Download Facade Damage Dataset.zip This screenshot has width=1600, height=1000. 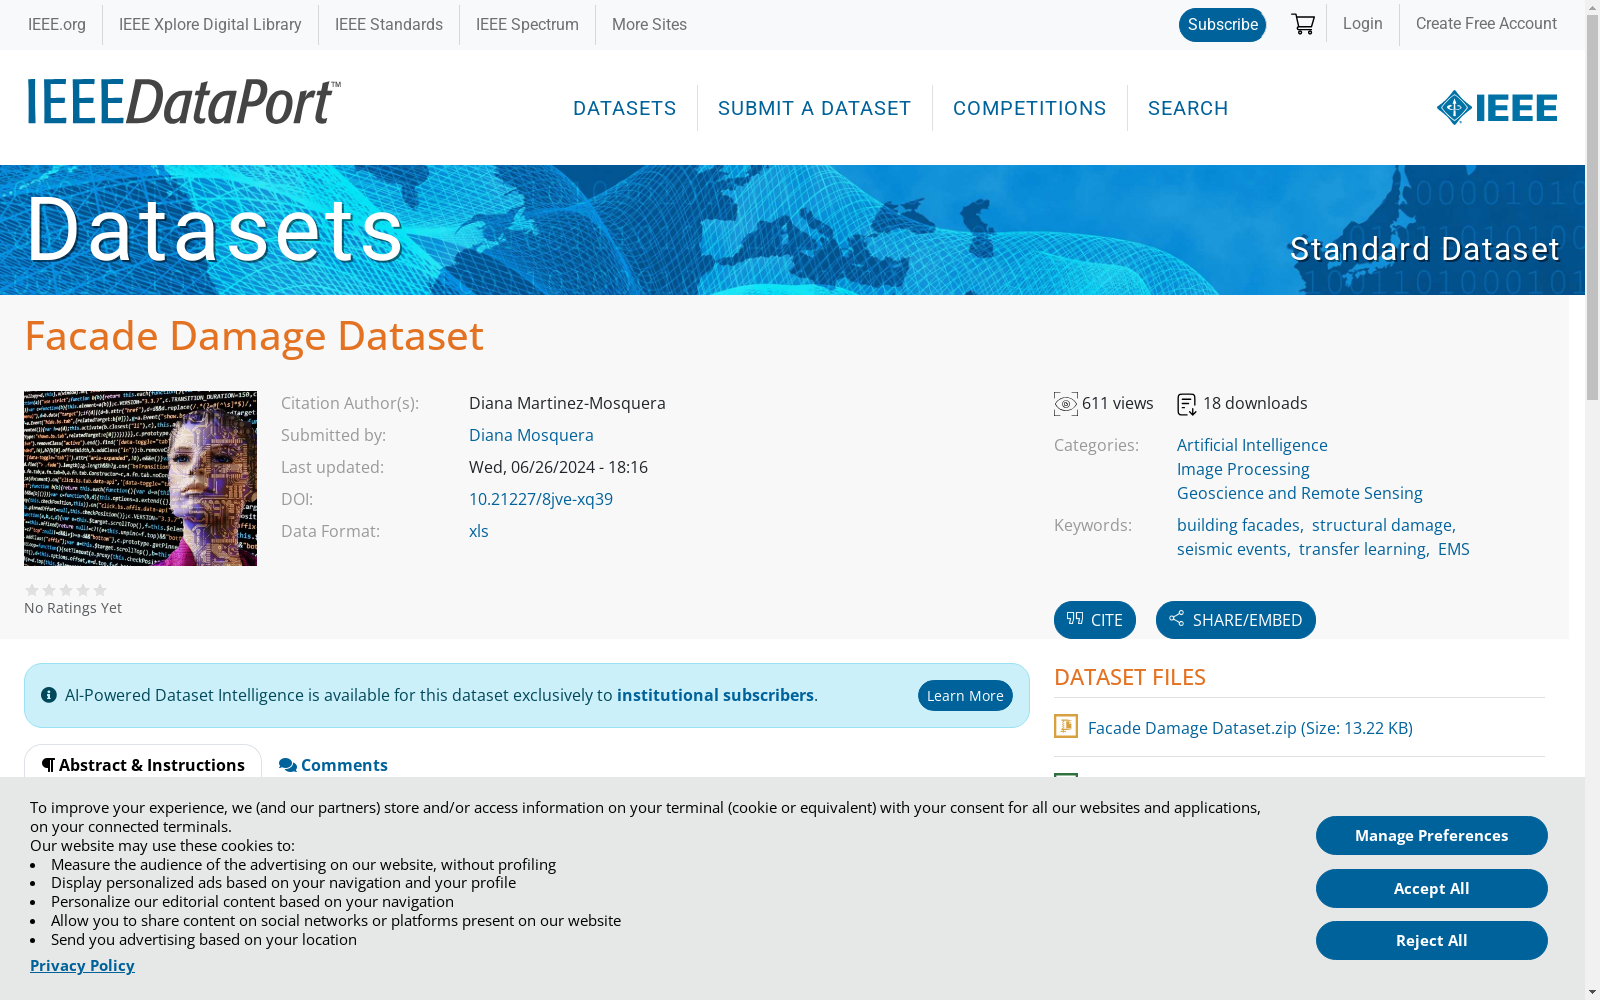pos(1250,728)
